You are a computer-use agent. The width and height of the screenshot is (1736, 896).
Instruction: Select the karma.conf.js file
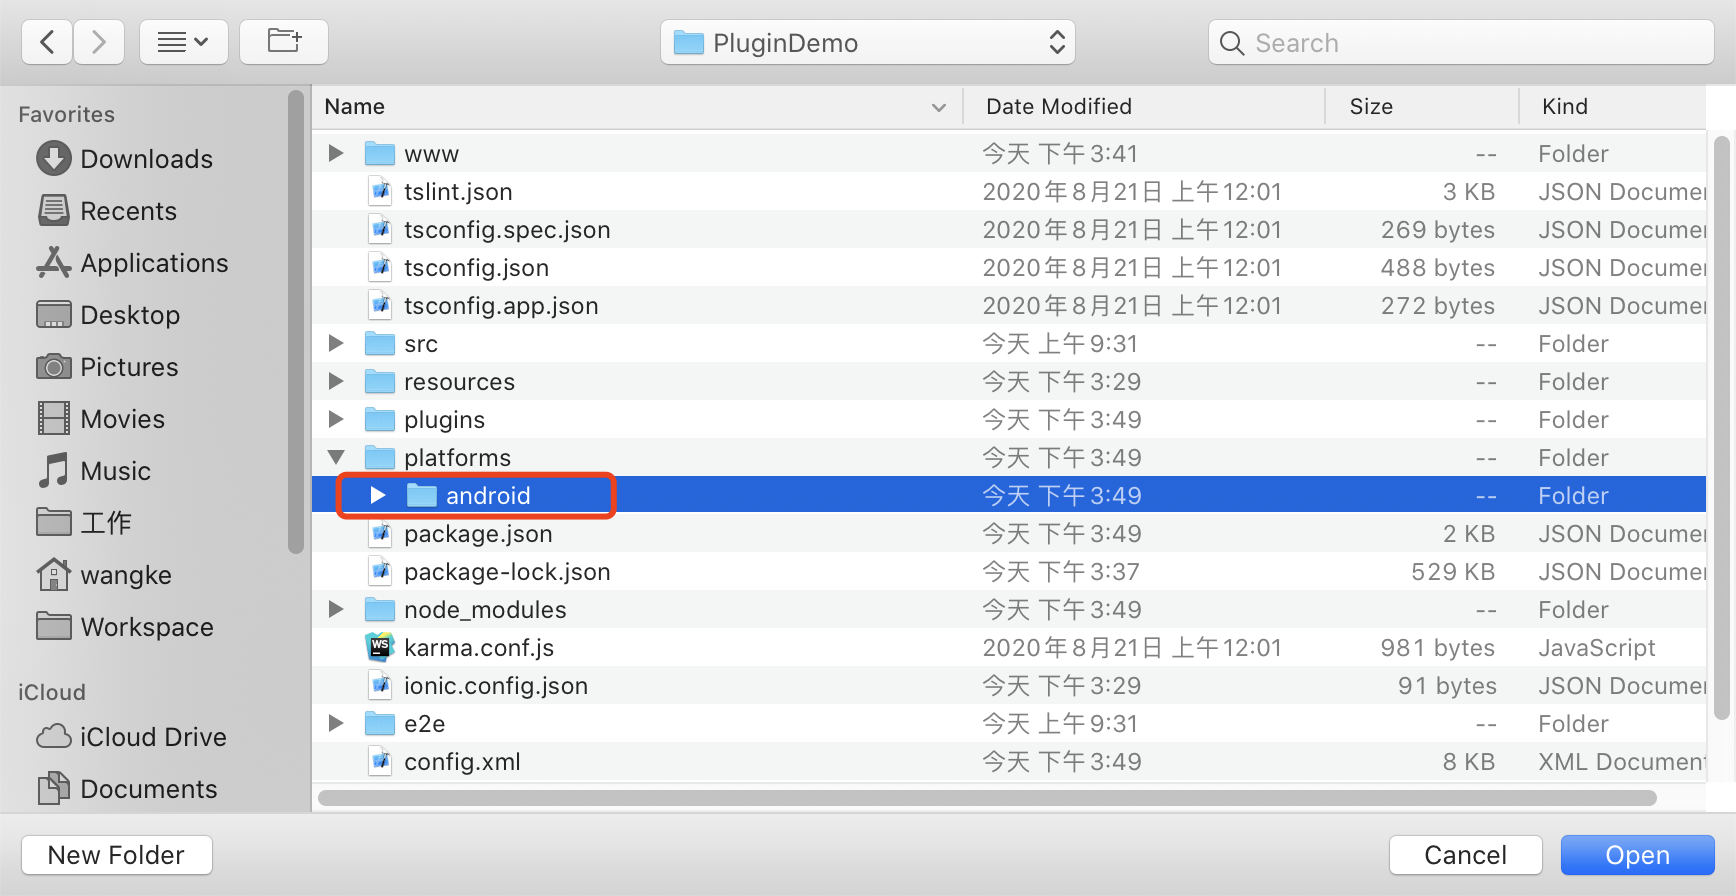tap(478, 648)
